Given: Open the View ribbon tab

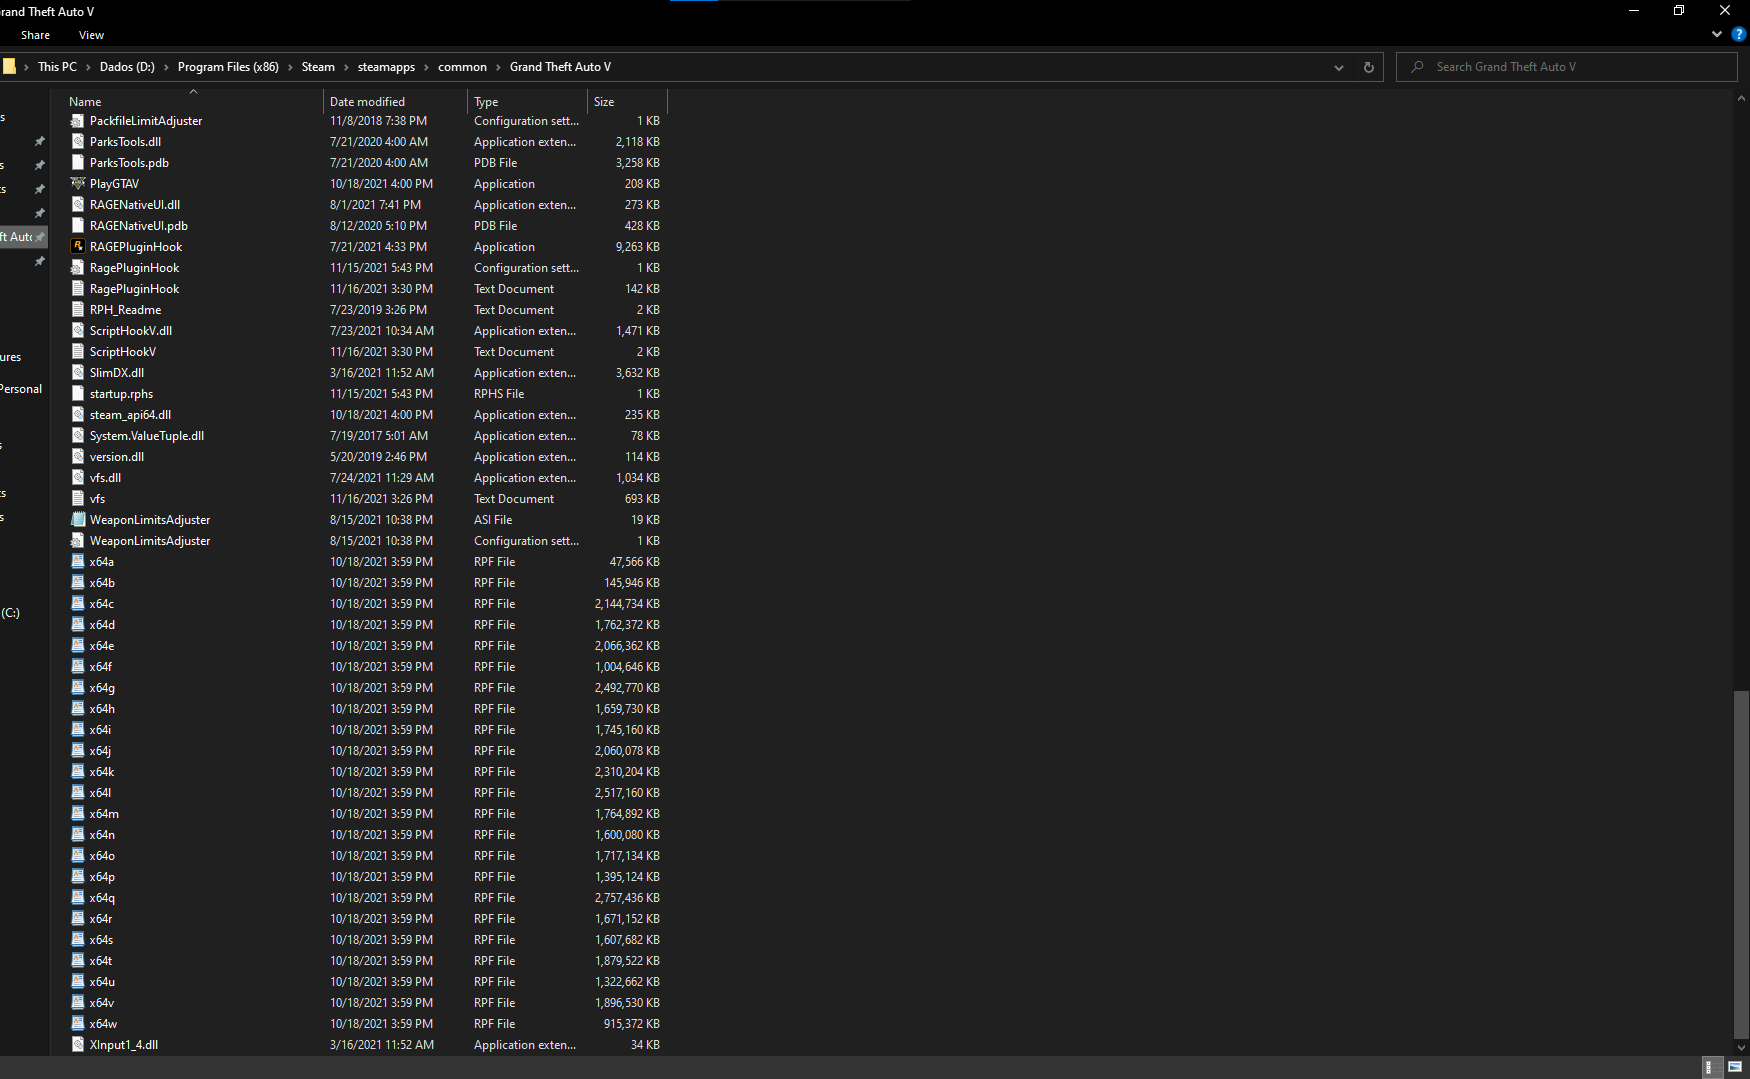Looking at the screenshot, I should coord(91,35).
